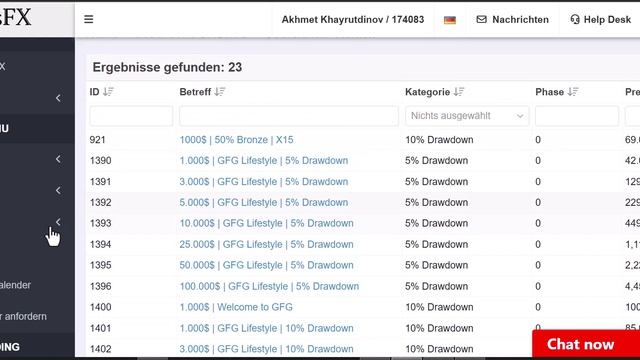Click the envelope icon beside Nachrichten
Viewport: 640px width, 360px height.
click(482, 19)
